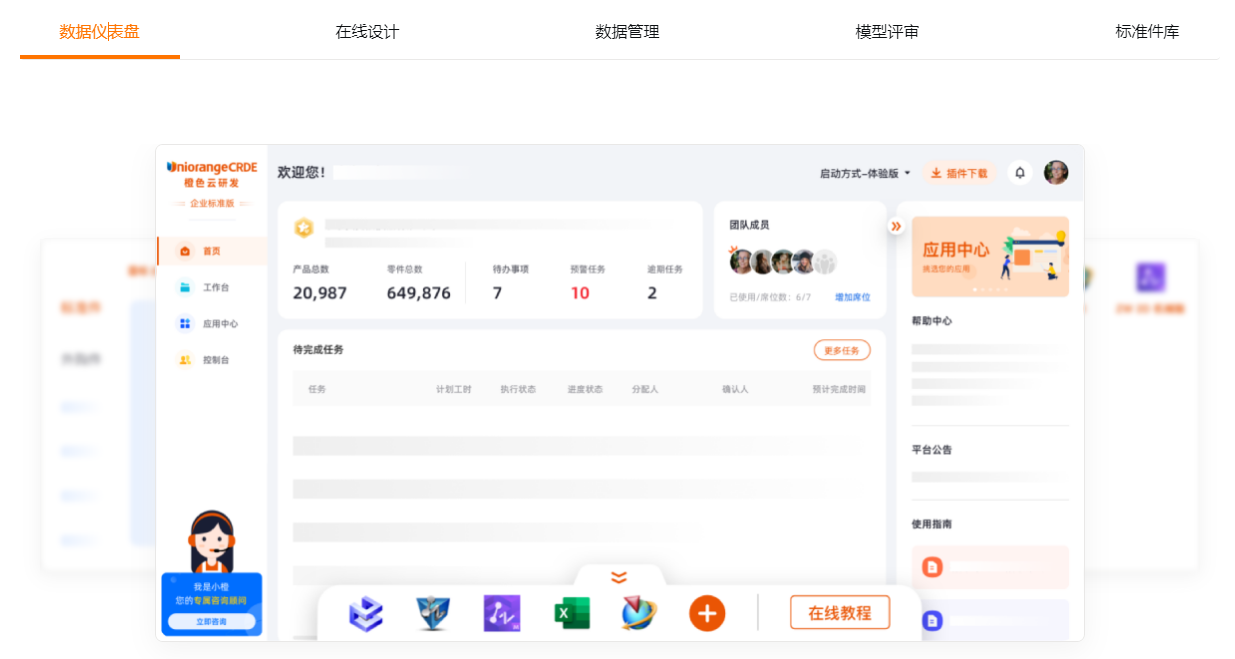
Task: Open the notification bell icon
Action: 1020,172
